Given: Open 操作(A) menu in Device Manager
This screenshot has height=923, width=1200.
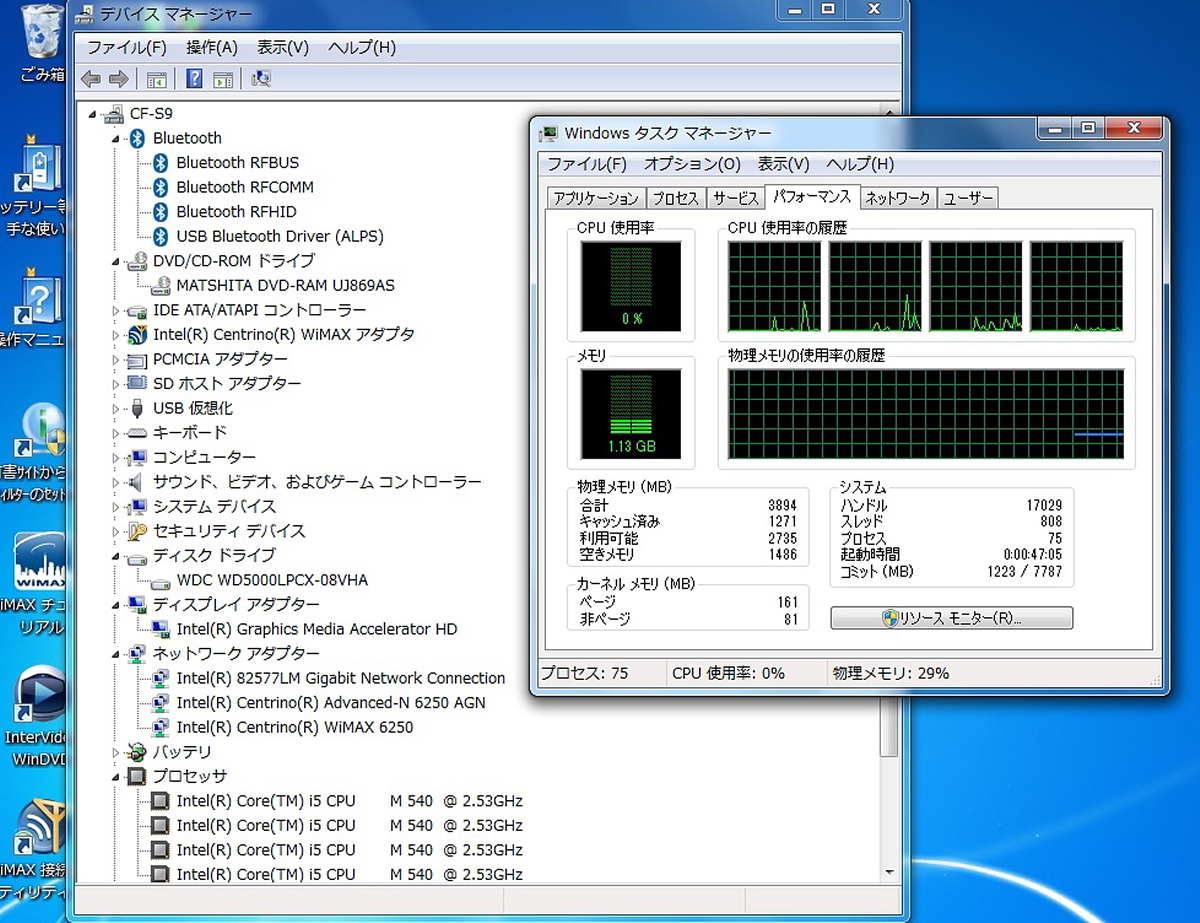Looking at the screenshot, I should coord(212,47).
